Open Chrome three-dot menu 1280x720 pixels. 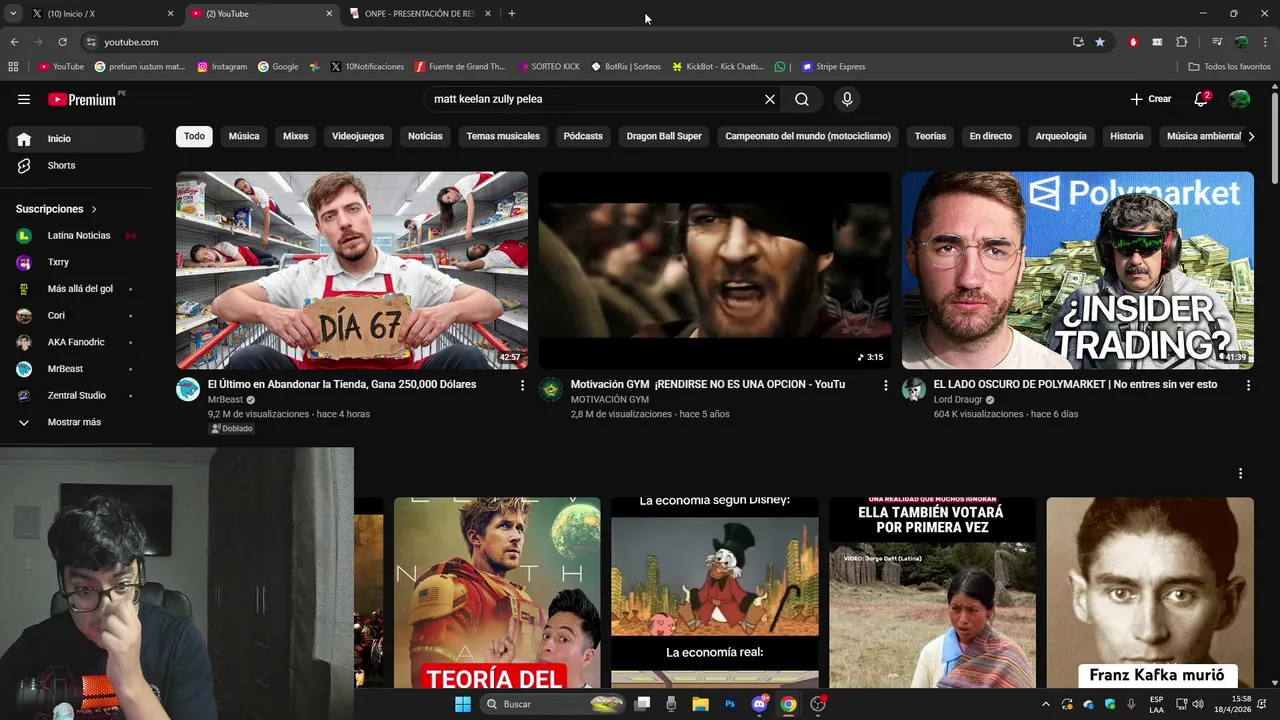coord(1265,42)
